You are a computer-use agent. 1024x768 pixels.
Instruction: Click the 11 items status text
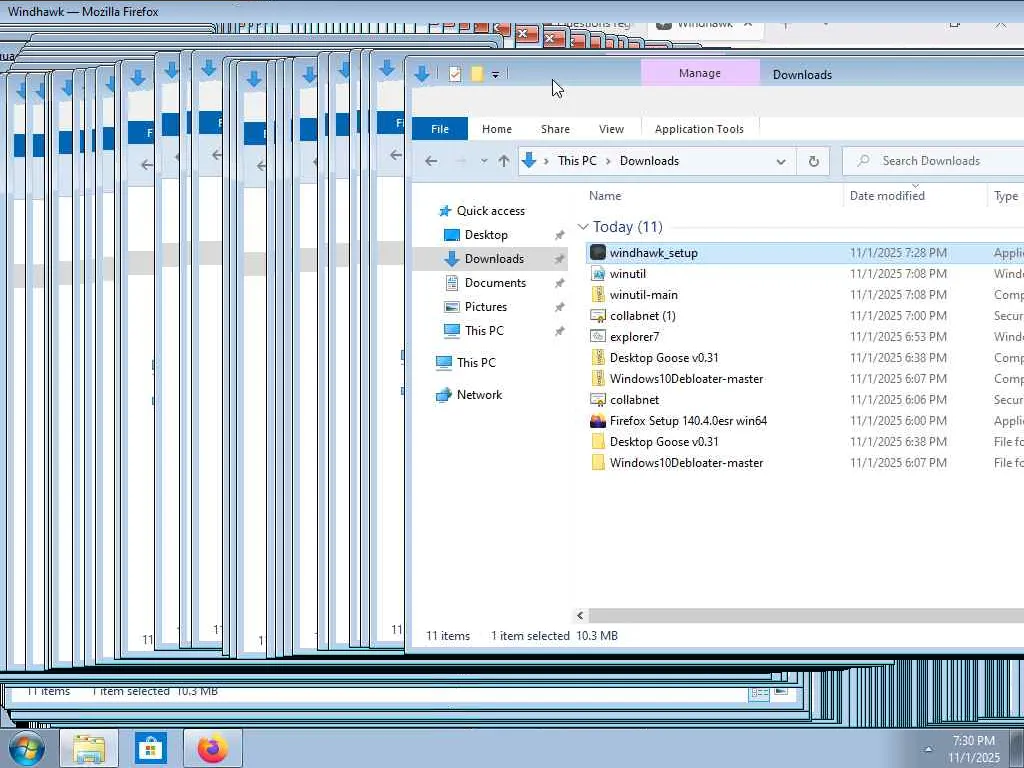point(448,635)
